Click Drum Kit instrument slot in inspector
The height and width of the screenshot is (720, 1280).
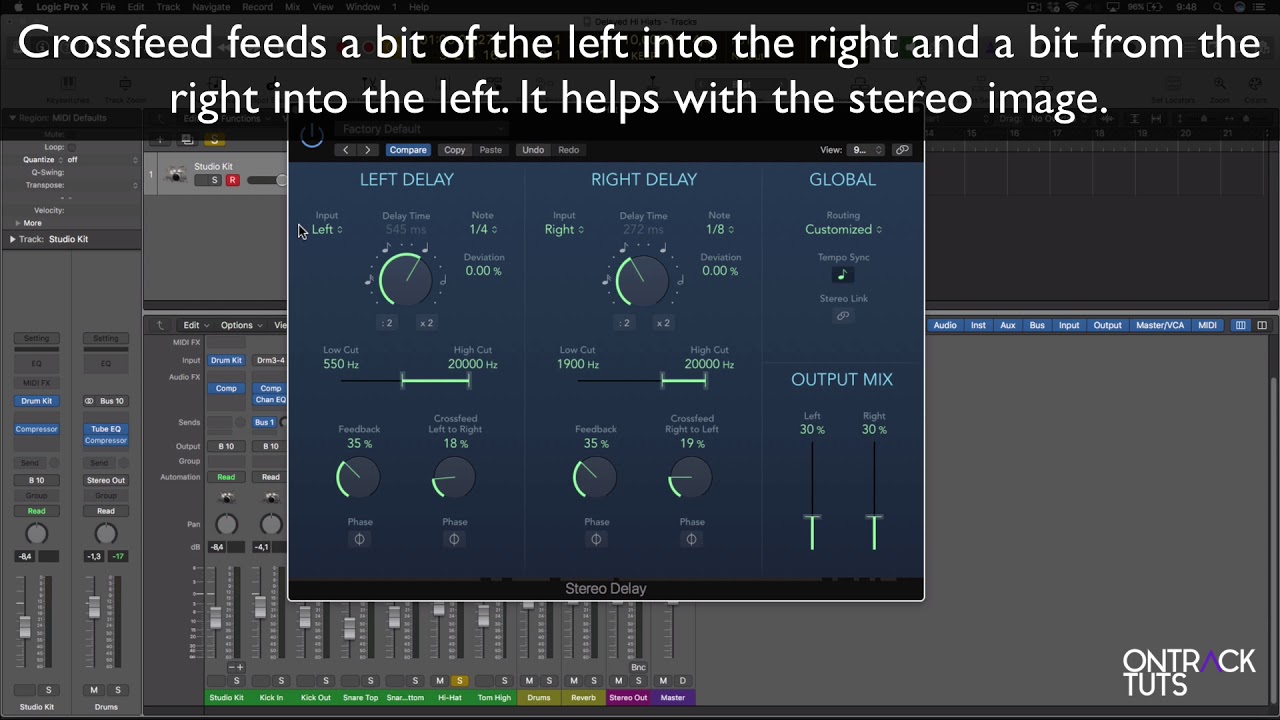(x=37, y=401)
